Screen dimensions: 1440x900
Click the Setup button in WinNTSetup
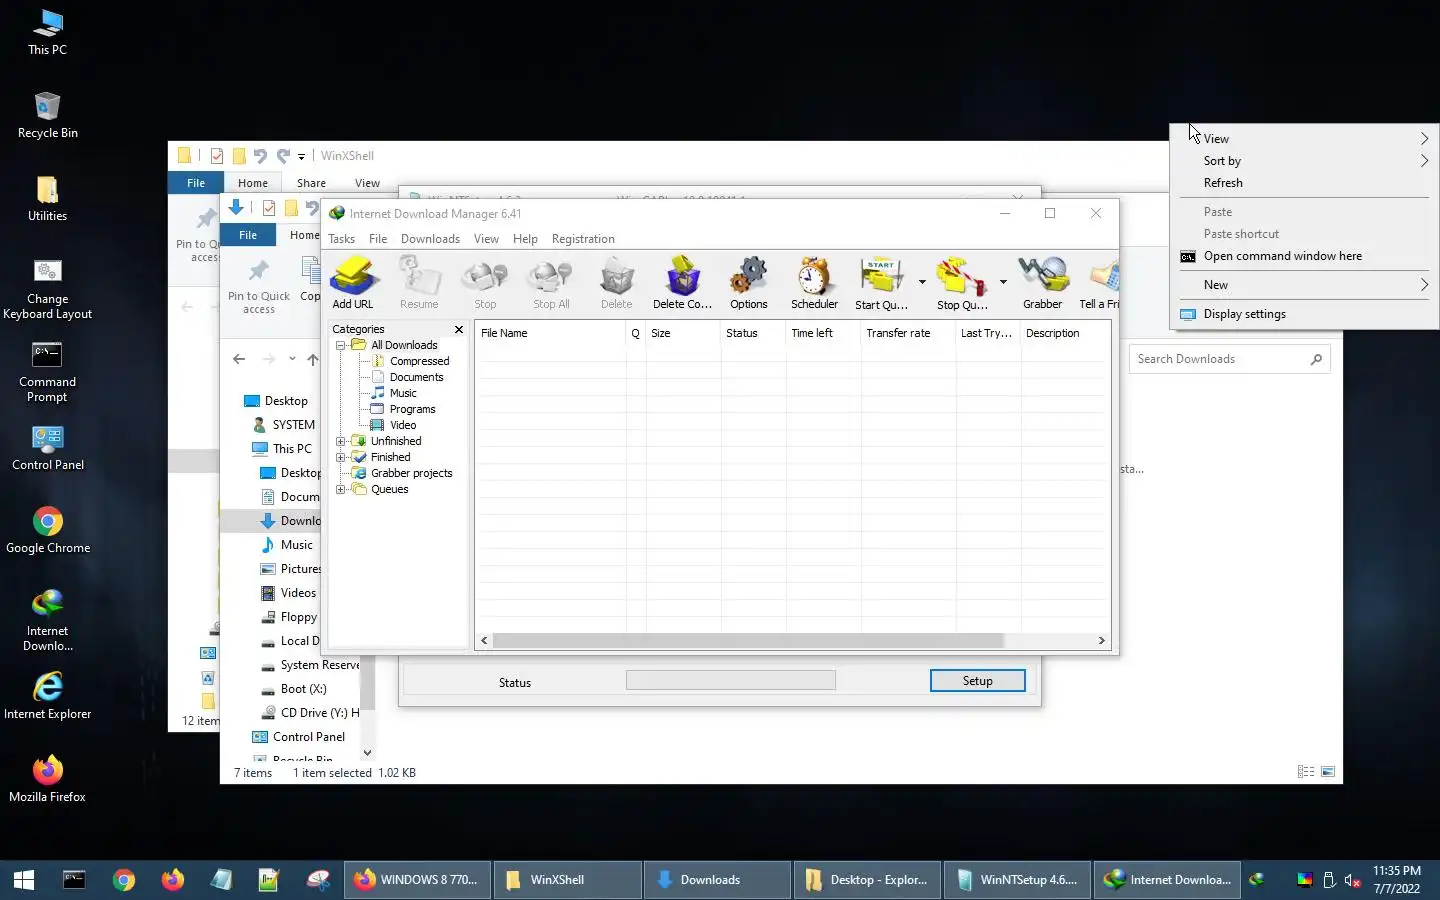coord(977,681)
